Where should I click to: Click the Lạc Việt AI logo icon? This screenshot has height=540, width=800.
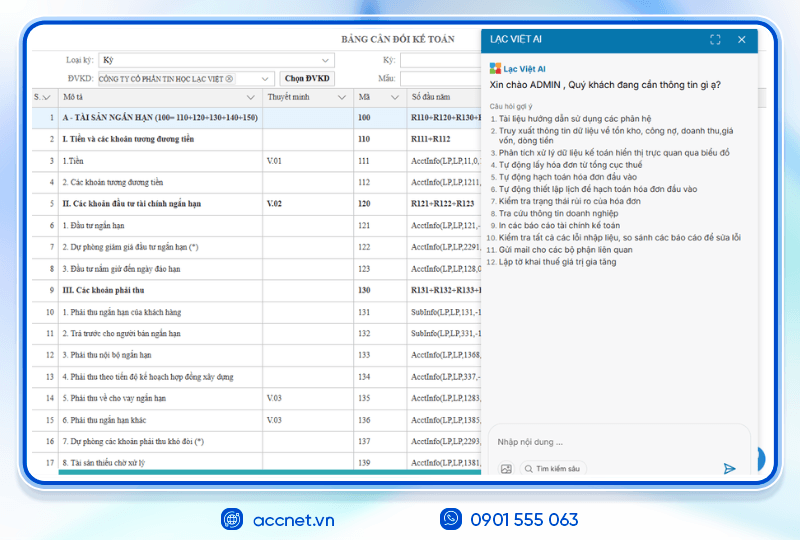point(495,69)
